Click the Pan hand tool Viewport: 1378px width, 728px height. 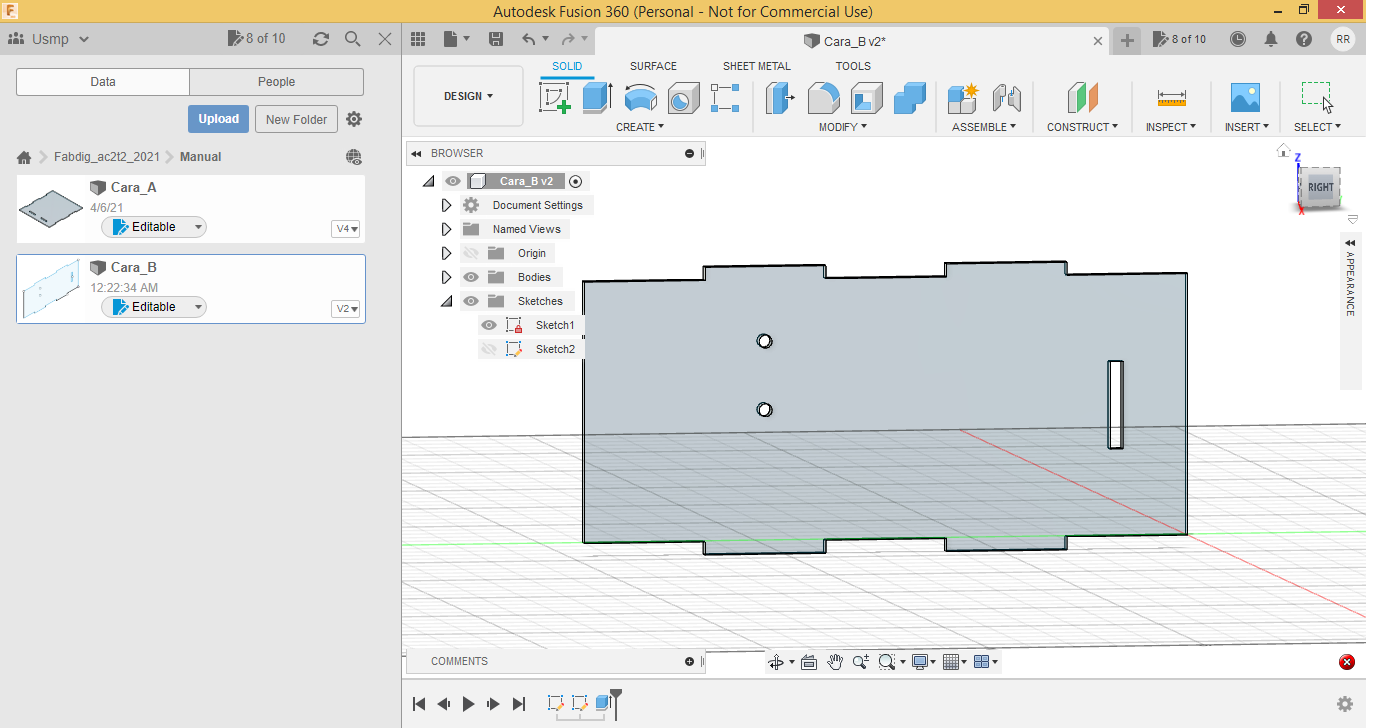835,662
